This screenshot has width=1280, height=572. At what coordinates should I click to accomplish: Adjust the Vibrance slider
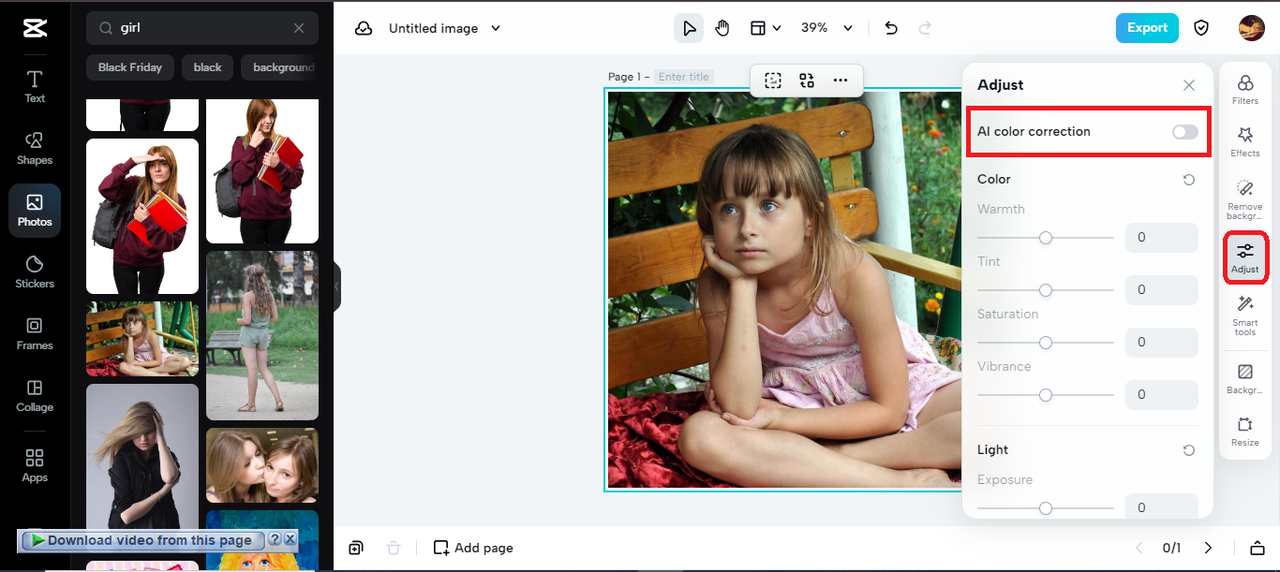(1045, 395)
